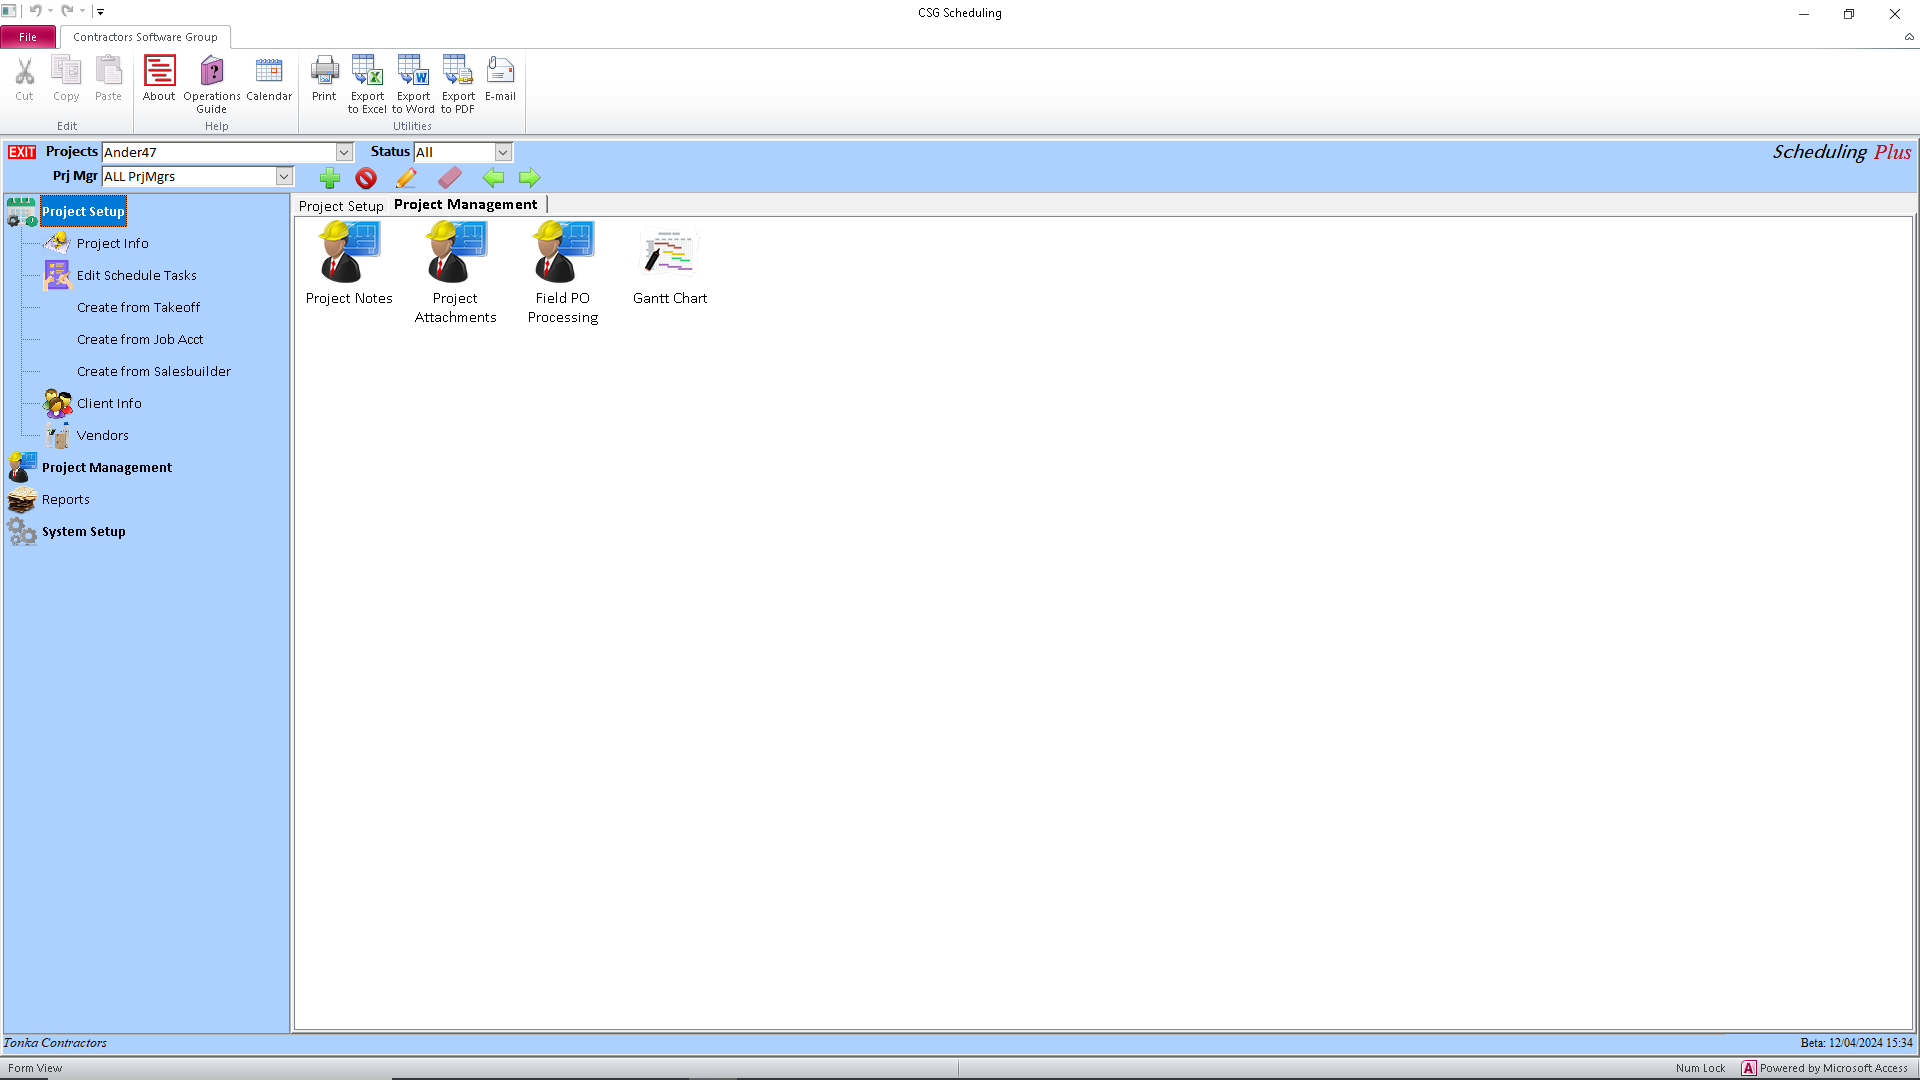Open Create from Takeoff
The image size is (1920, 1080).
[138, 307]
